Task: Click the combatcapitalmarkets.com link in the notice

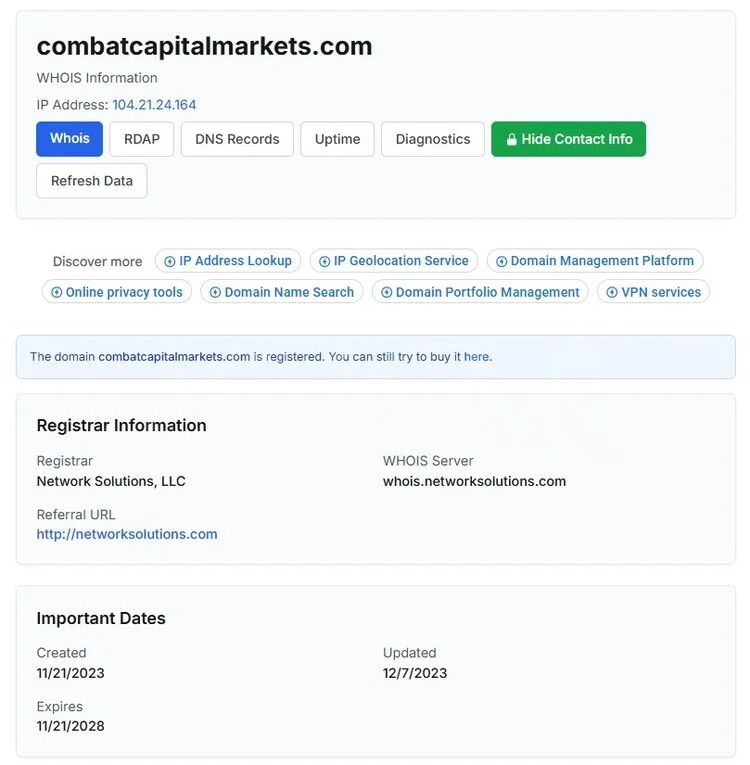Action: click(174, 357)
